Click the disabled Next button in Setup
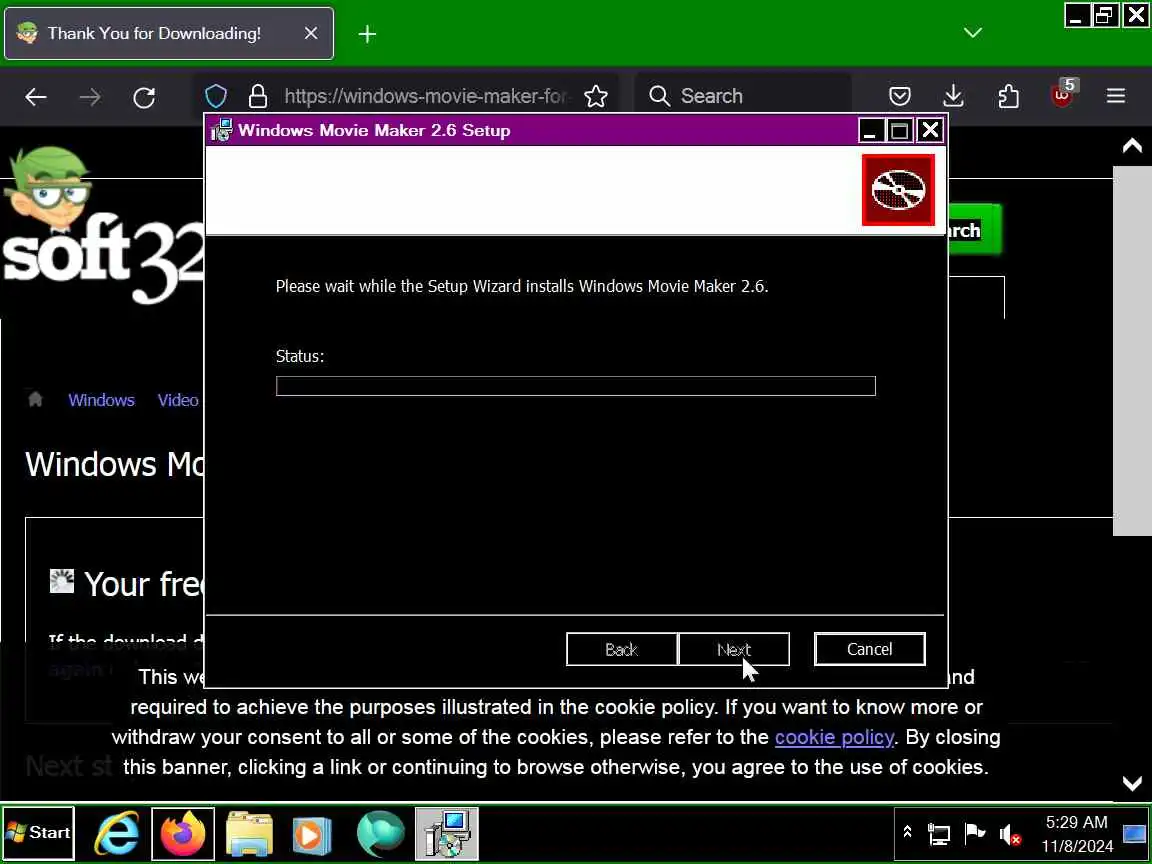Viewport: 1152px width, 864px height. pyautogui.click(x=734, y=649)
